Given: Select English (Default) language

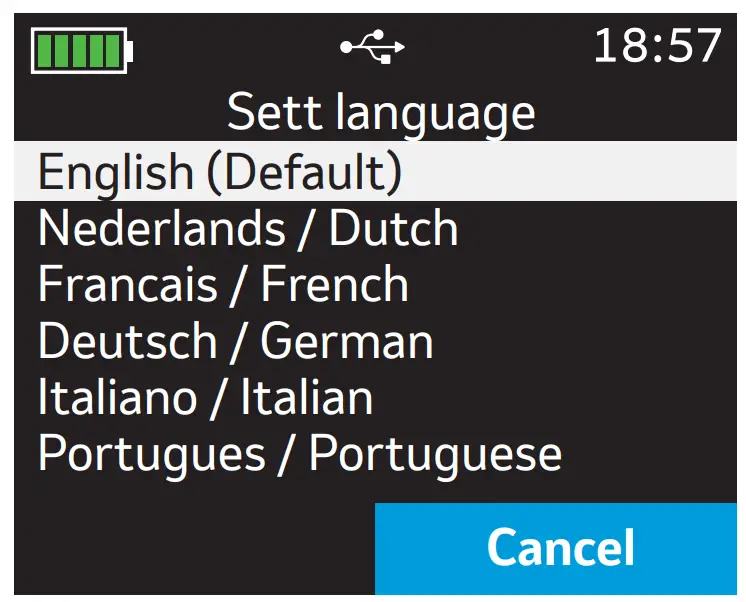Looking at the screenshot, I should click(220, 172).
